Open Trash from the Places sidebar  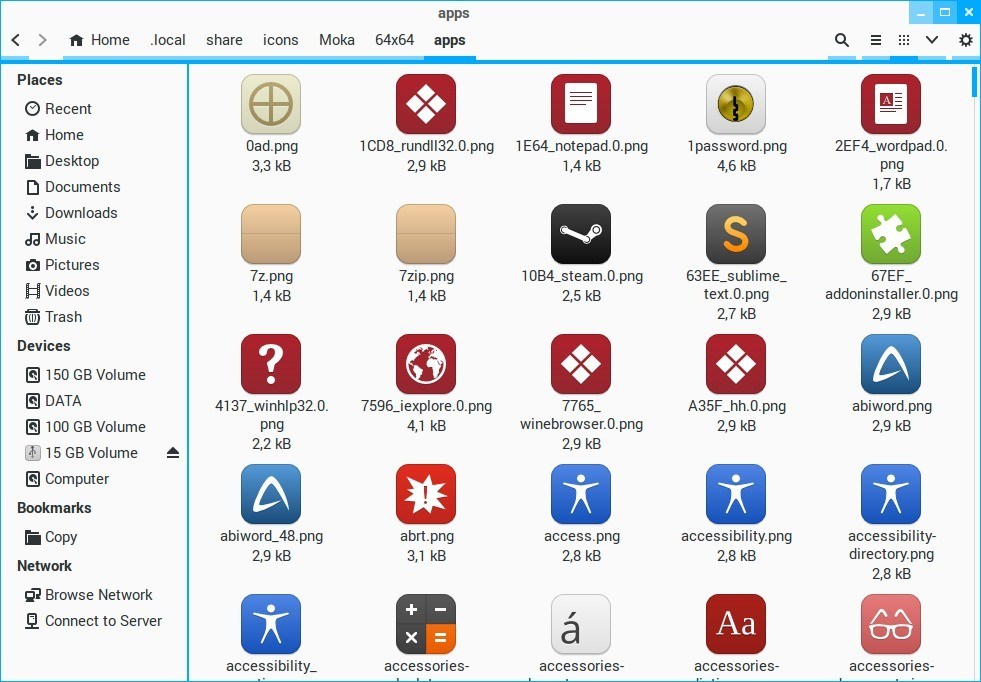point(62,317)
